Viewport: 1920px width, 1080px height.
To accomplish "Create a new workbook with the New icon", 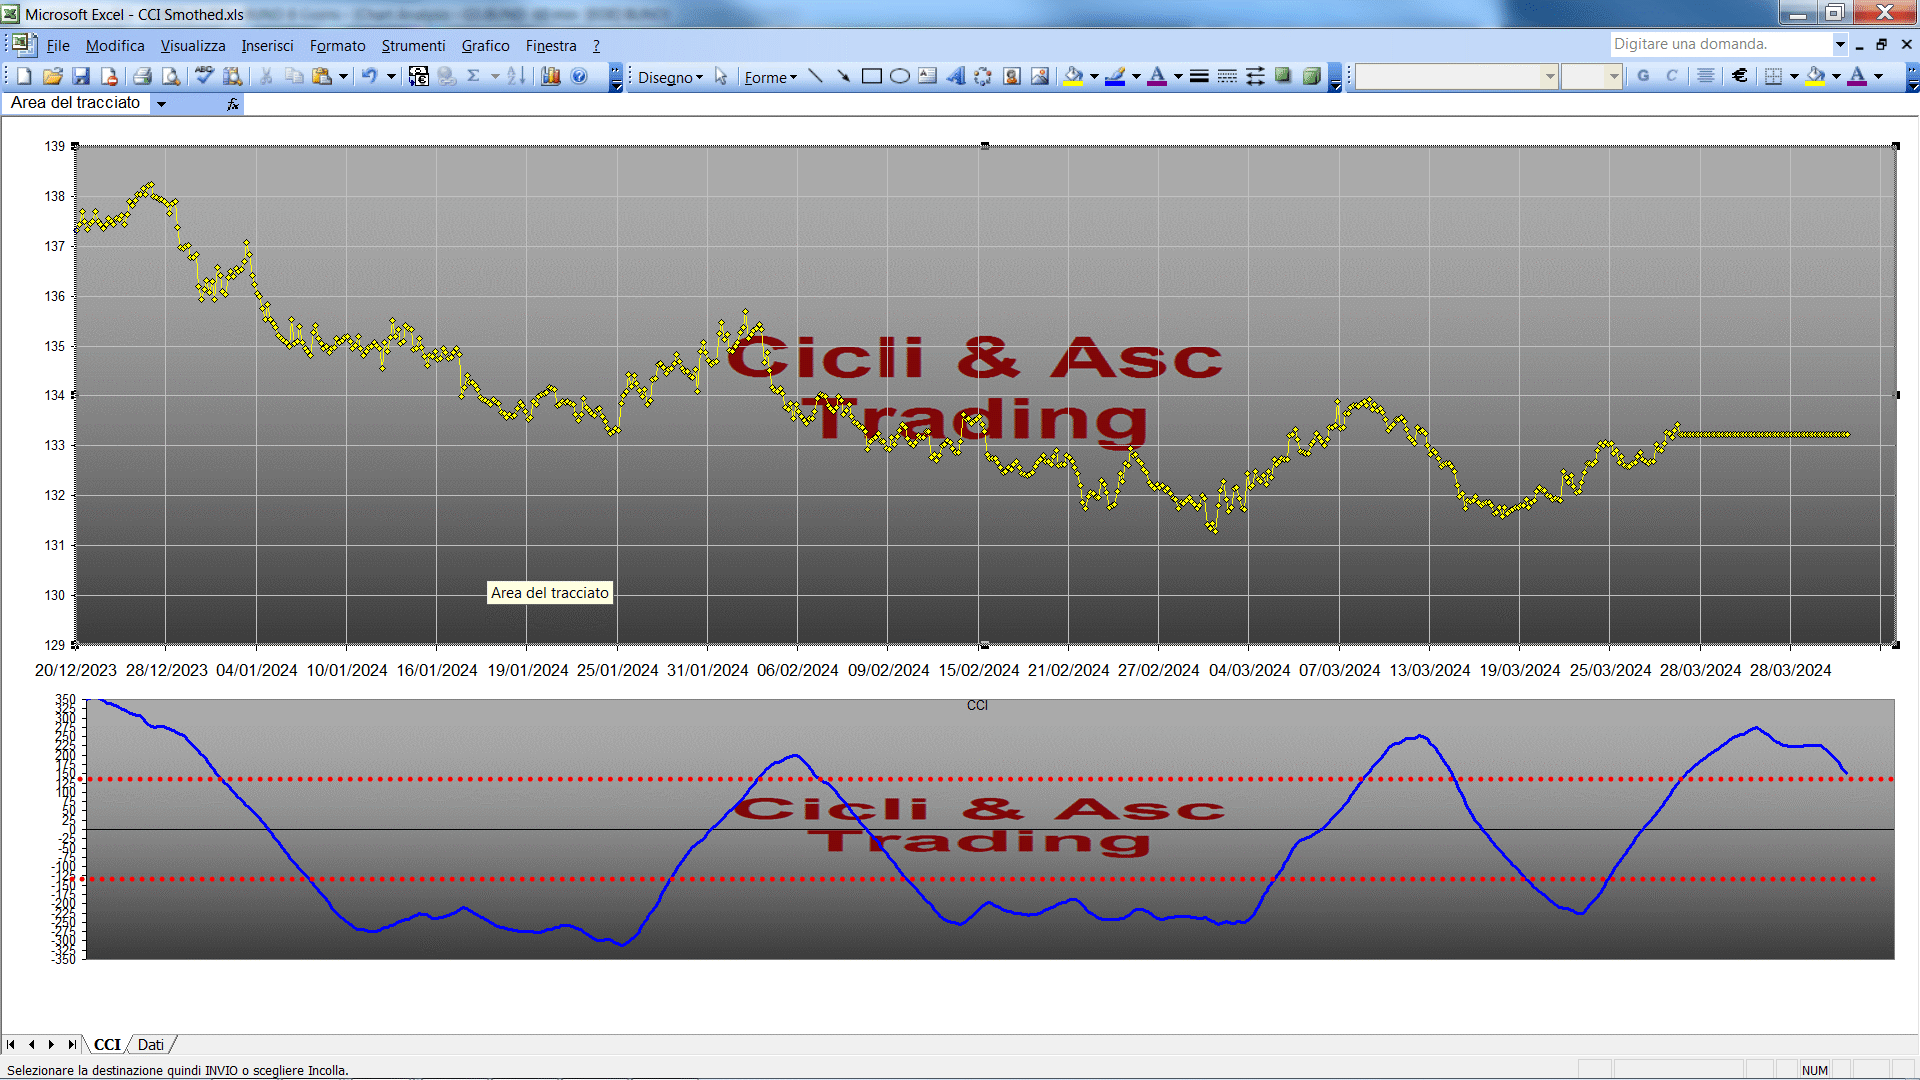I will [25, 76].
